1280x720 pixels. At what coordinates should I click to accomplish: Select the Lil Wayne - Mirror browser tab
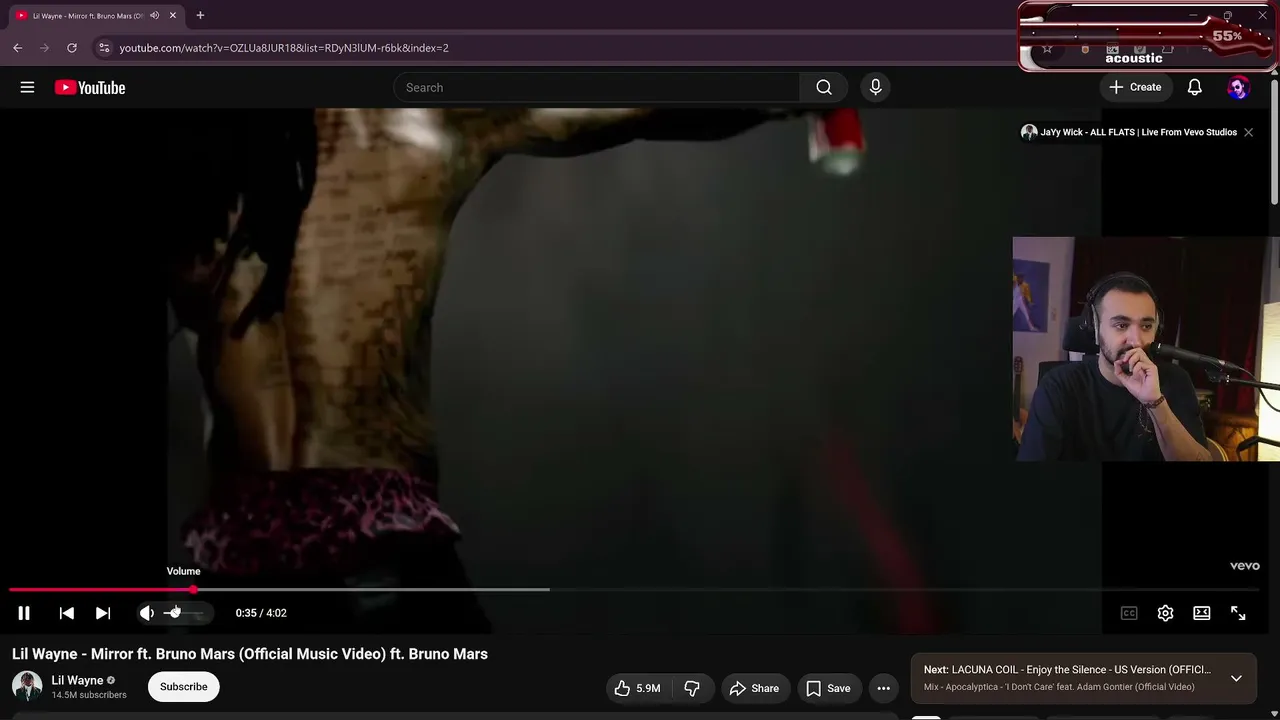click(96, 16)
